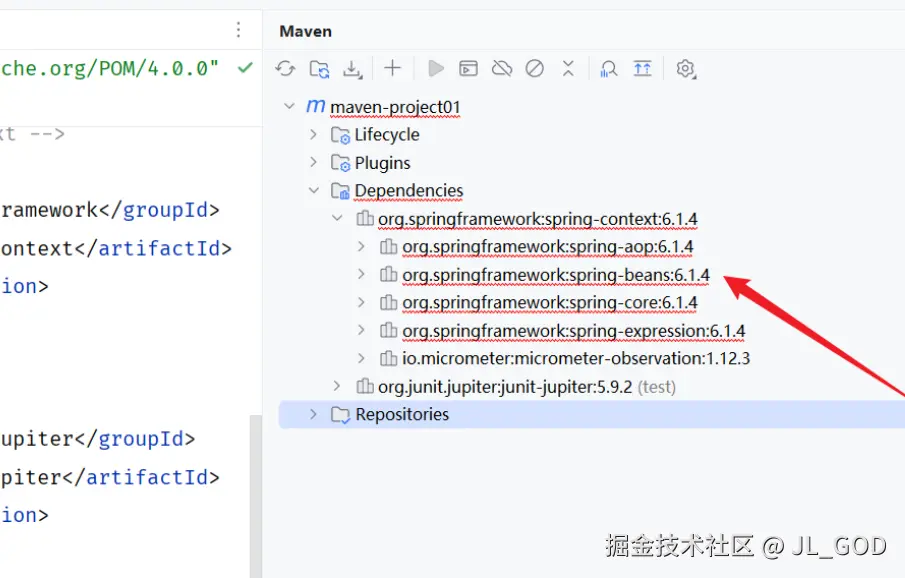Click the micrometer-observation library icon
The image size is (905, 578).
pyautogui.click(x=388, y=358)
